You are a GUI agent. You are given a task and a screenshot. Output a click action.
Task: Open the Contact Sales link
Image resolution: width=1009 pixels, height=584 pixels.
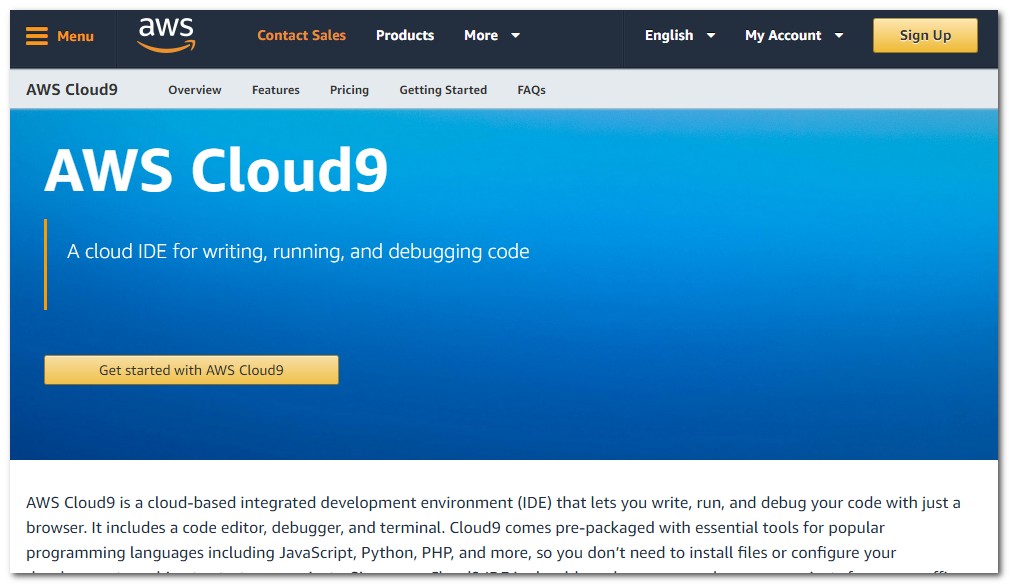(x=301, y=35)
